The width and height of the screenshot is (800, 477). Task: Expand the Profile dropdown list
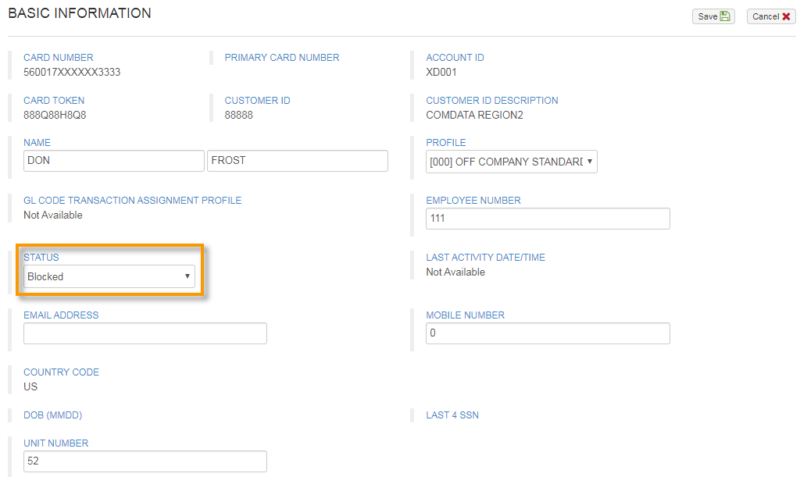[511, 162]
